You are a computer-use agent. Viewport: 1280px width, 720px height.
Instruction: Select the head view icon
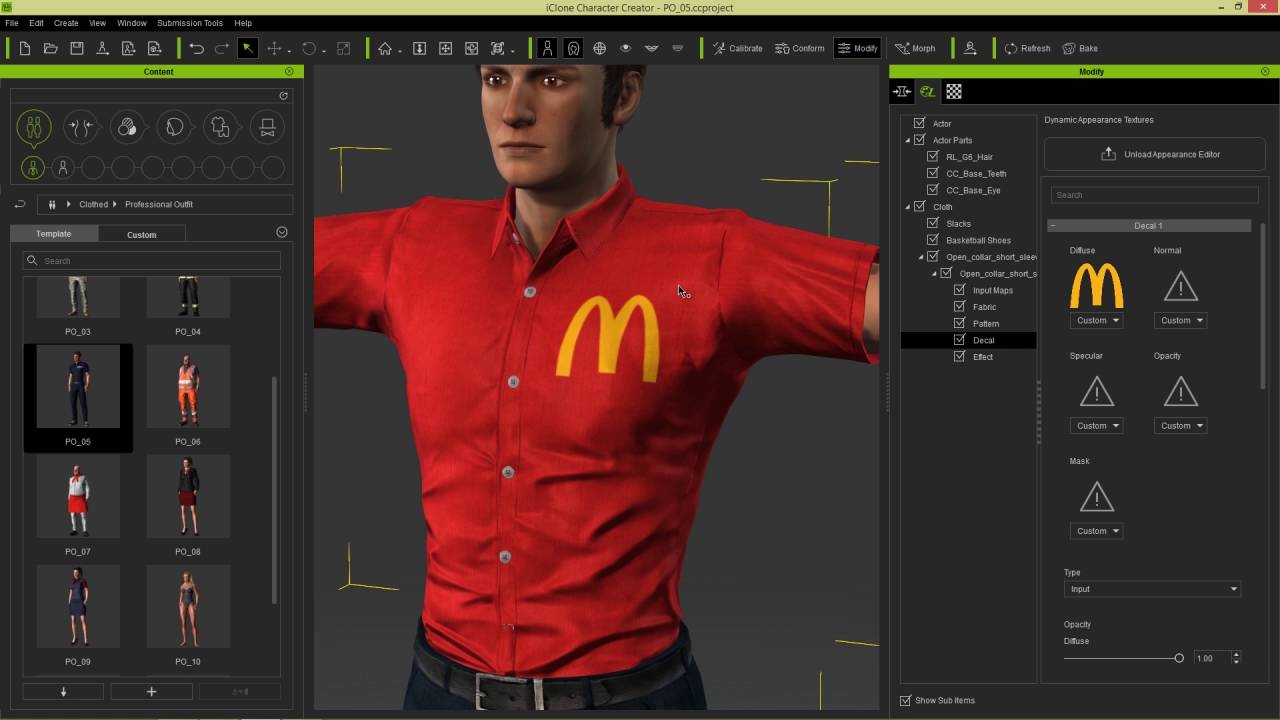(573, 48)
